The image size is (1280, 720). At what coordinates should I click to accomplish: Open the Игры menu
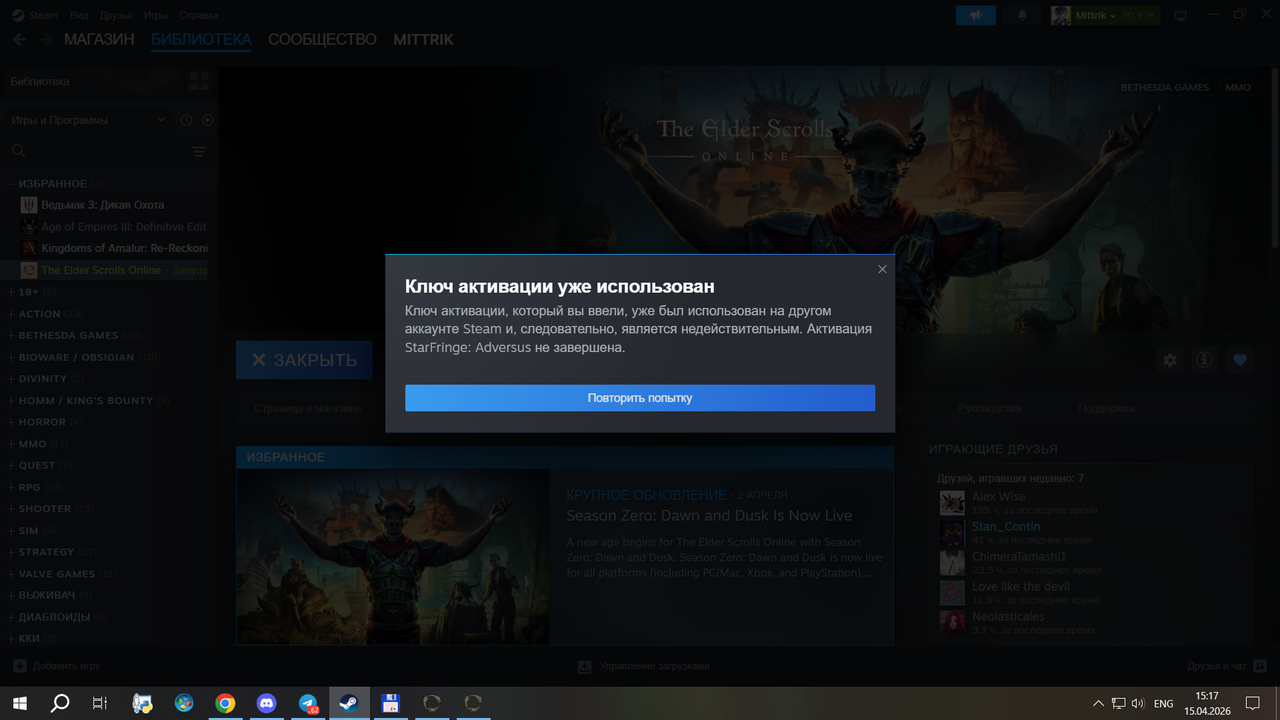coord(155,15)
